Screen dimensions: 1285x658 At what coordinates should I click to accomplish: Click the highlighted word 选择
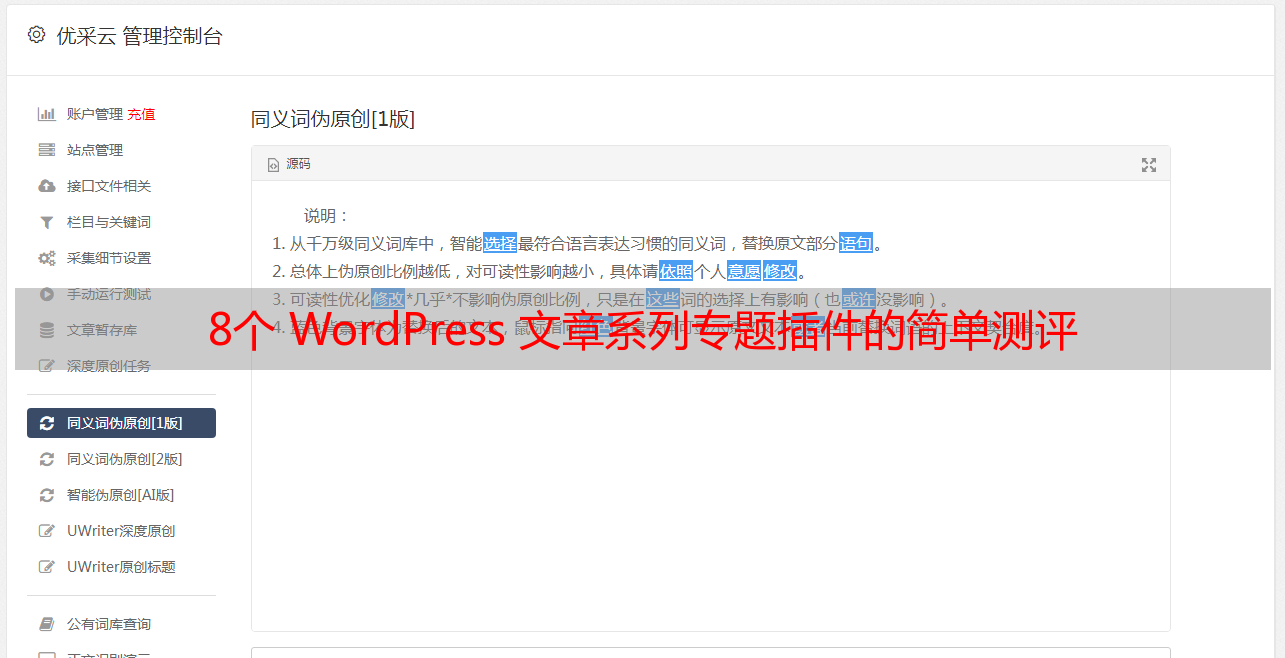(500, 243)
